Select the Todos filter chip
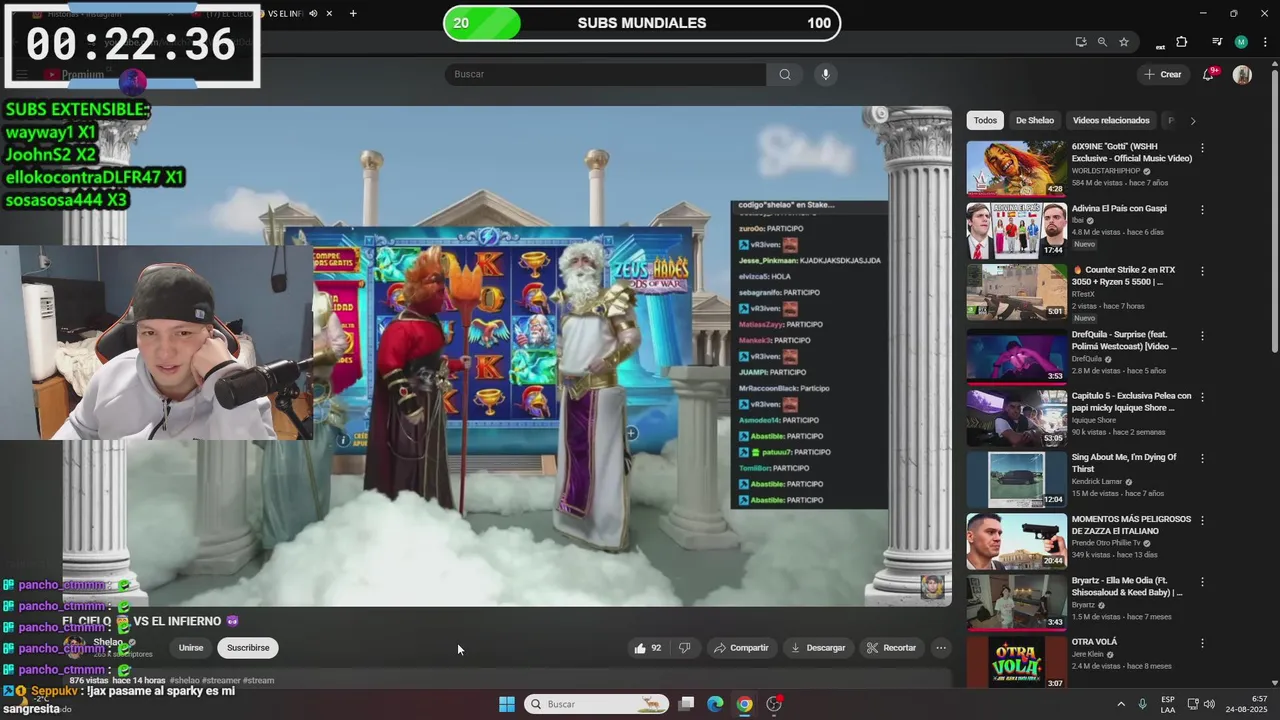The width and height of the screenshot is (1280, 720). tap(986, 120)
